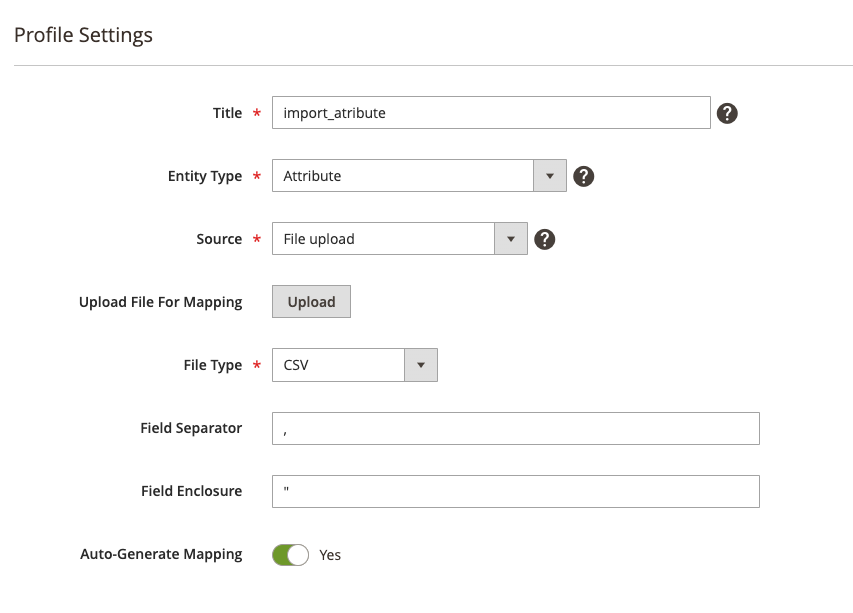This screenshot has width=853, height=613.
Task: Click into the Field Separator input
Action: pyautogui.click(x=516, y=429)
